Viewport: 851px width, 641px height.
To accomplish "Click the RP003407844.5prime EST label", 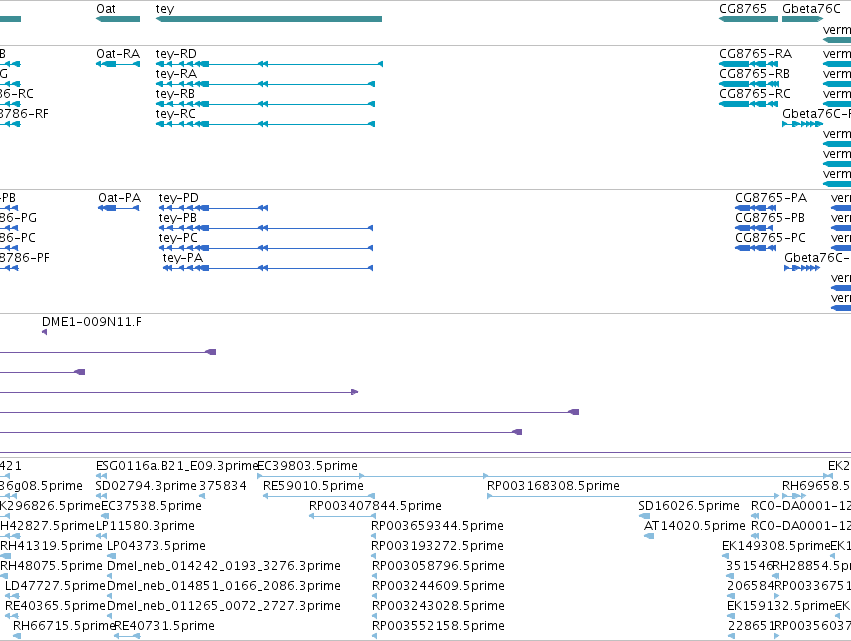I will pyautogui.click(x=375, y=506).
